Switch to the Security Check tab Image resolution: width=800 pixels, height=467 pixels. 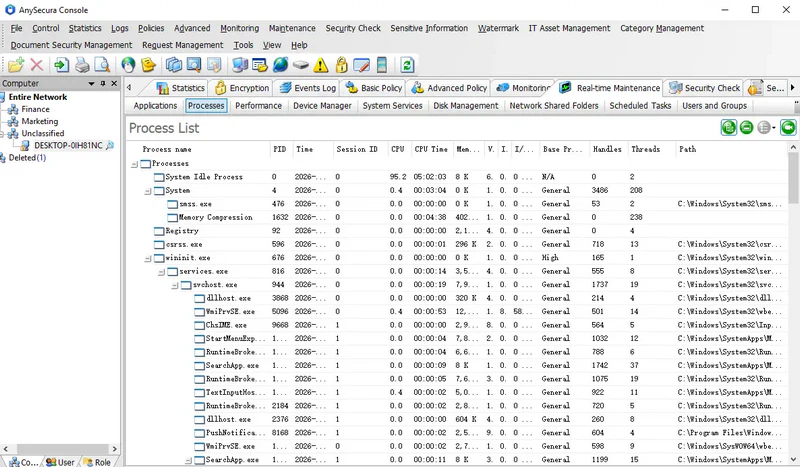coord(704,88)
